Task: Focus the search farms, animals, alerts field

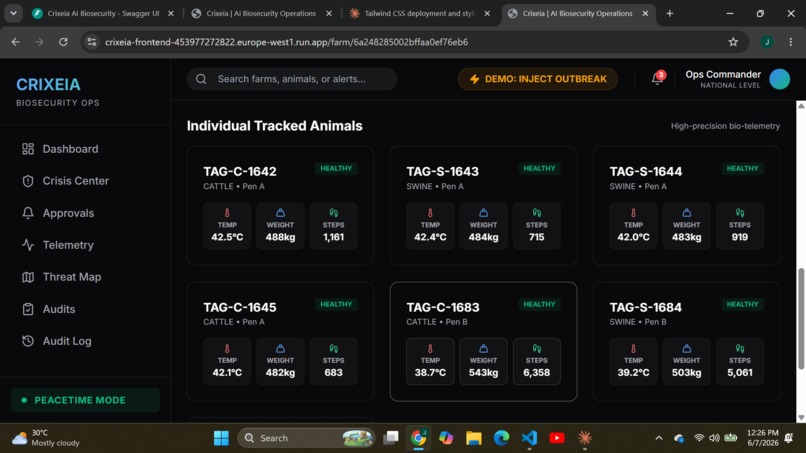Action: tap(292, 79)
